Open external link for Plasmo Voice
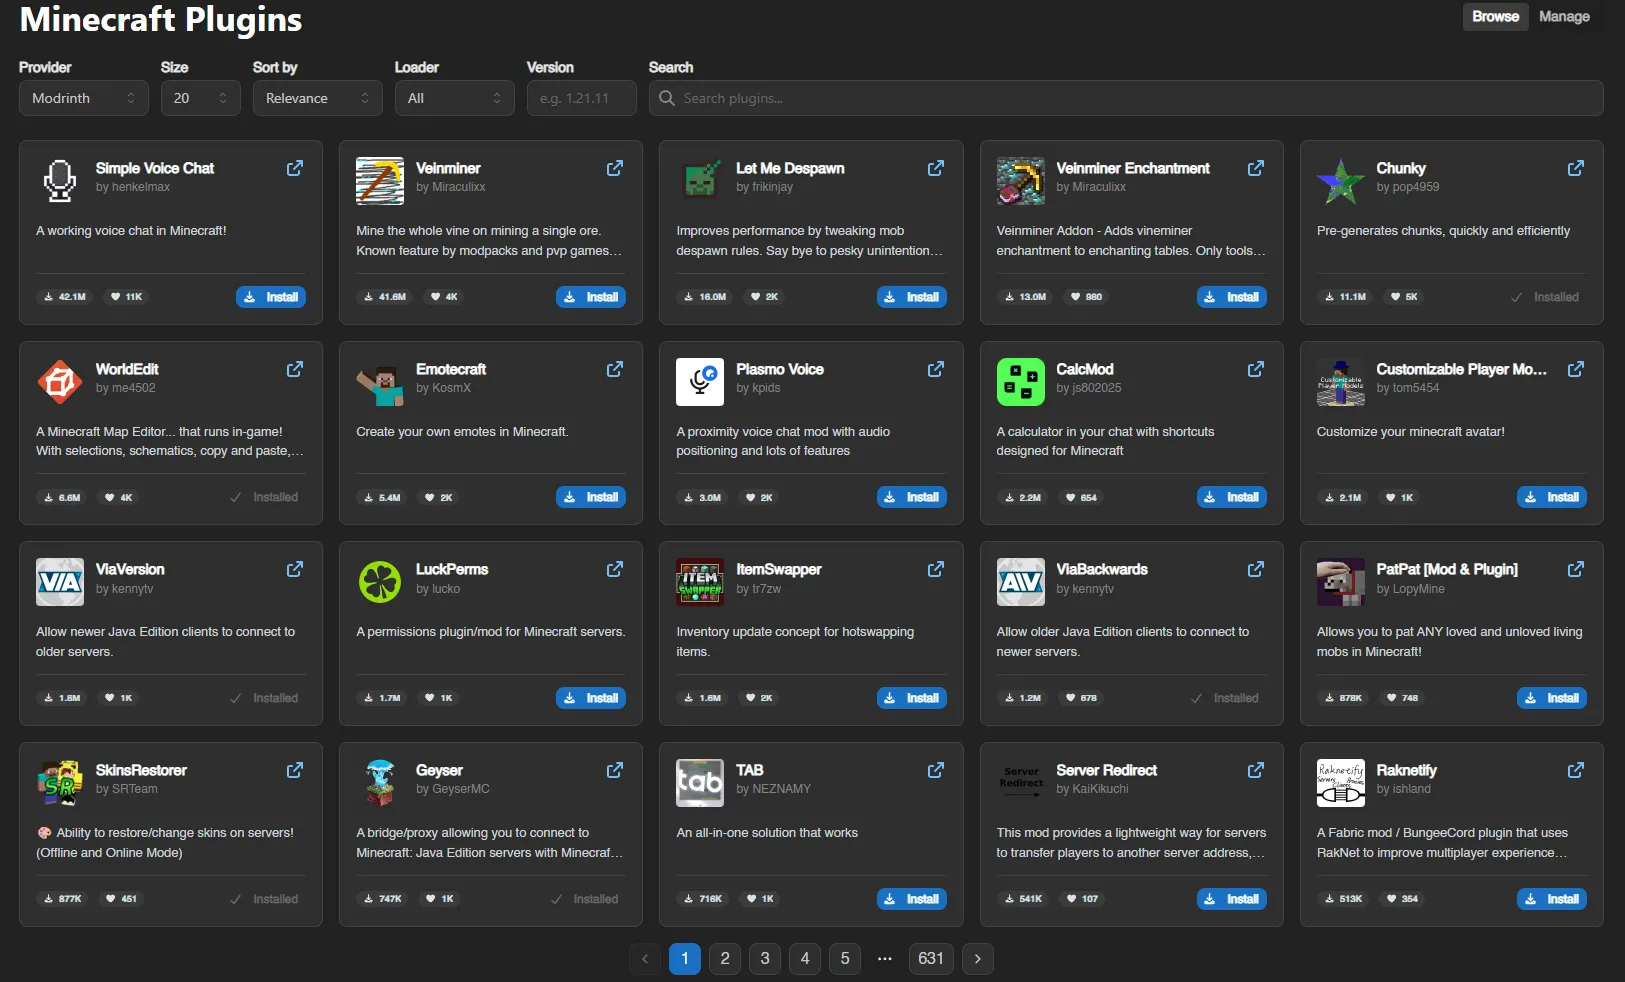This screenshot has width=1625, height=982. (x=936, y=369)
